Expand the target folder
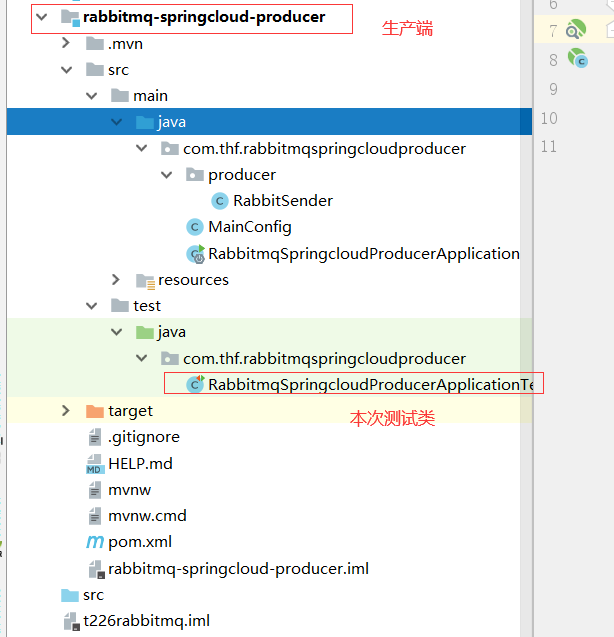 [66, 411]
